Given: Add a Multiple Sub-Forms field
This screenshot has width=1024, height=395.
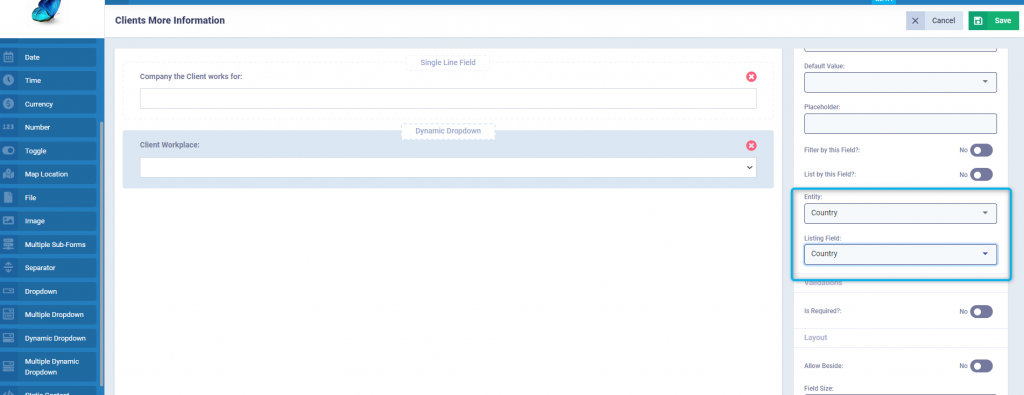Looking at the screenshot, I should (48, 244).
